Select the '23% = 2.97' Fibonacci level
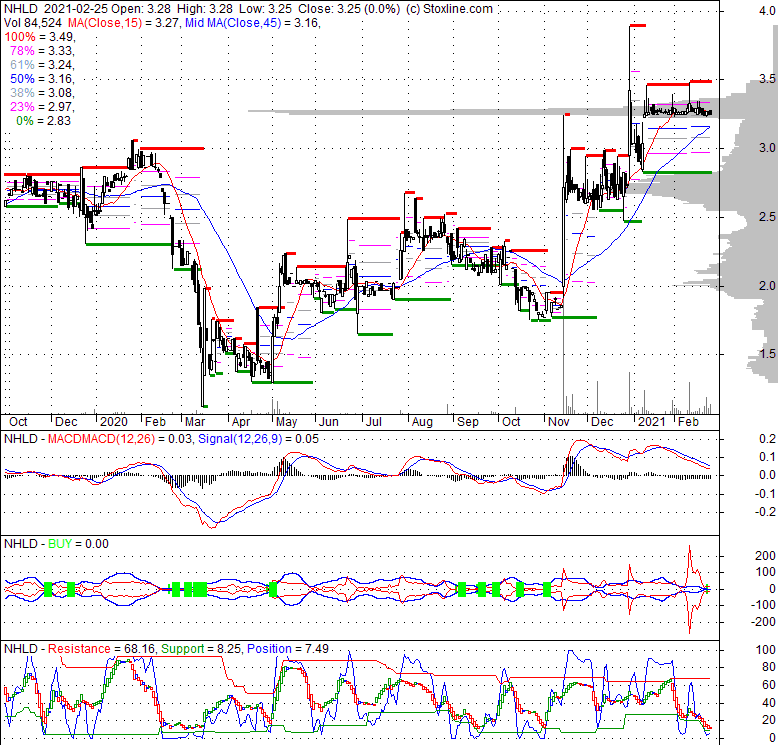 tap(42, 106)
